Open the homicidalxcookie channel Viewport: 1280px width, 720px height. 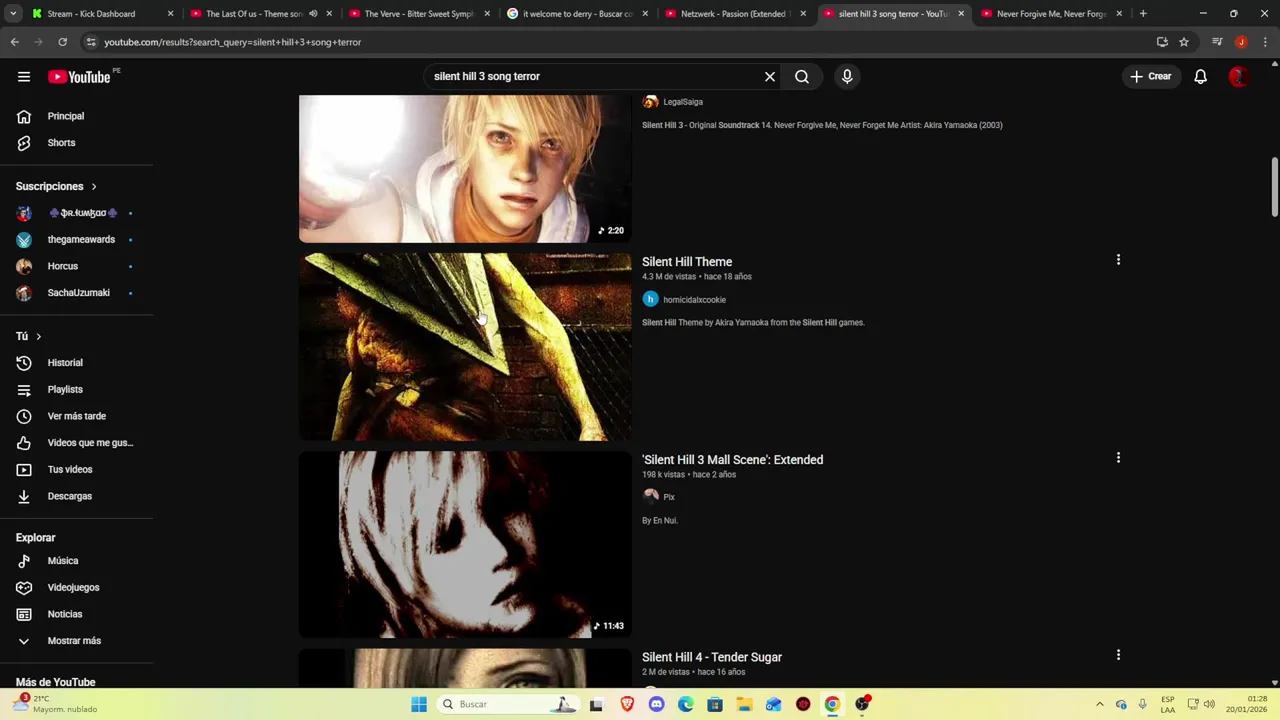pos(694,300)
